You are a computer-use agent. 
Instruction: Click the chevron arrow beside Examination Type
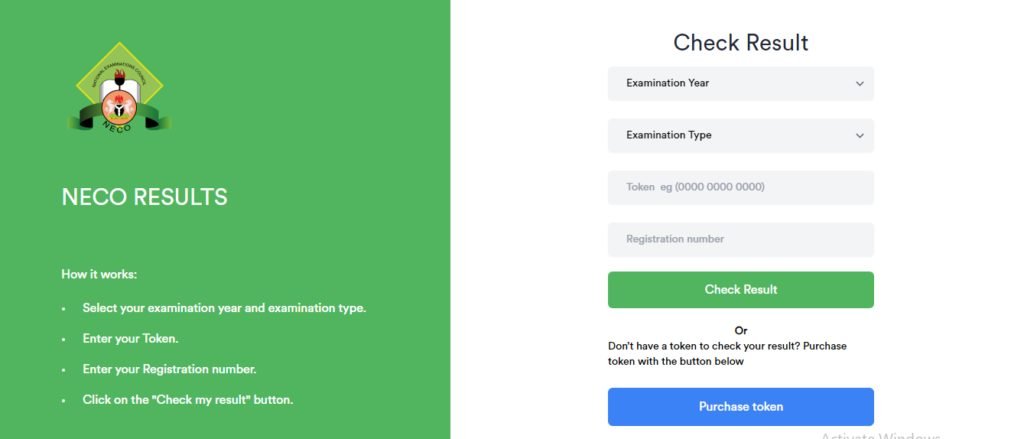click(x=859, y=136)
